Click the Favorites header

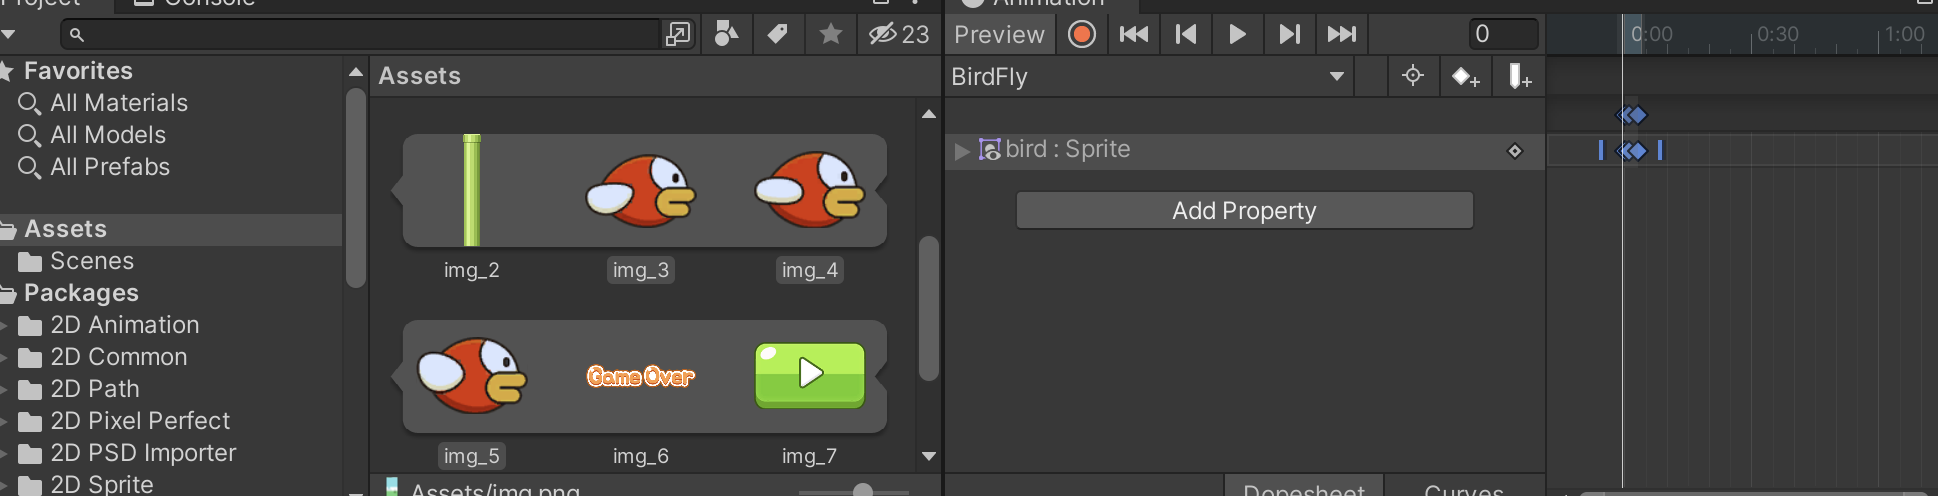[x=77, y=71]
